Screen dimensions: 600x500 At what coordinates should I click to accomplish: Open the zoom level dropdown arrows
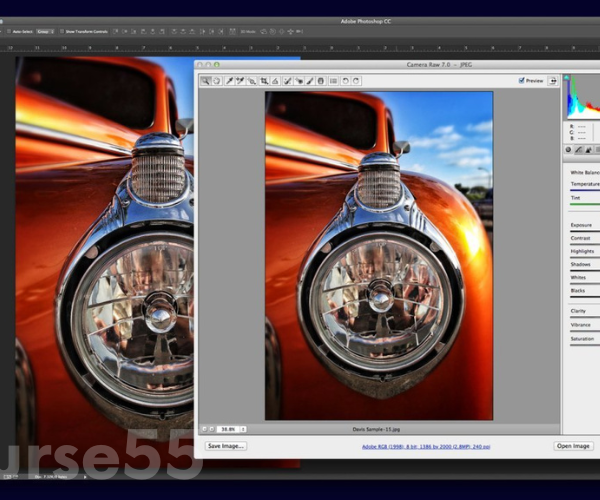[x=243, y=429]
